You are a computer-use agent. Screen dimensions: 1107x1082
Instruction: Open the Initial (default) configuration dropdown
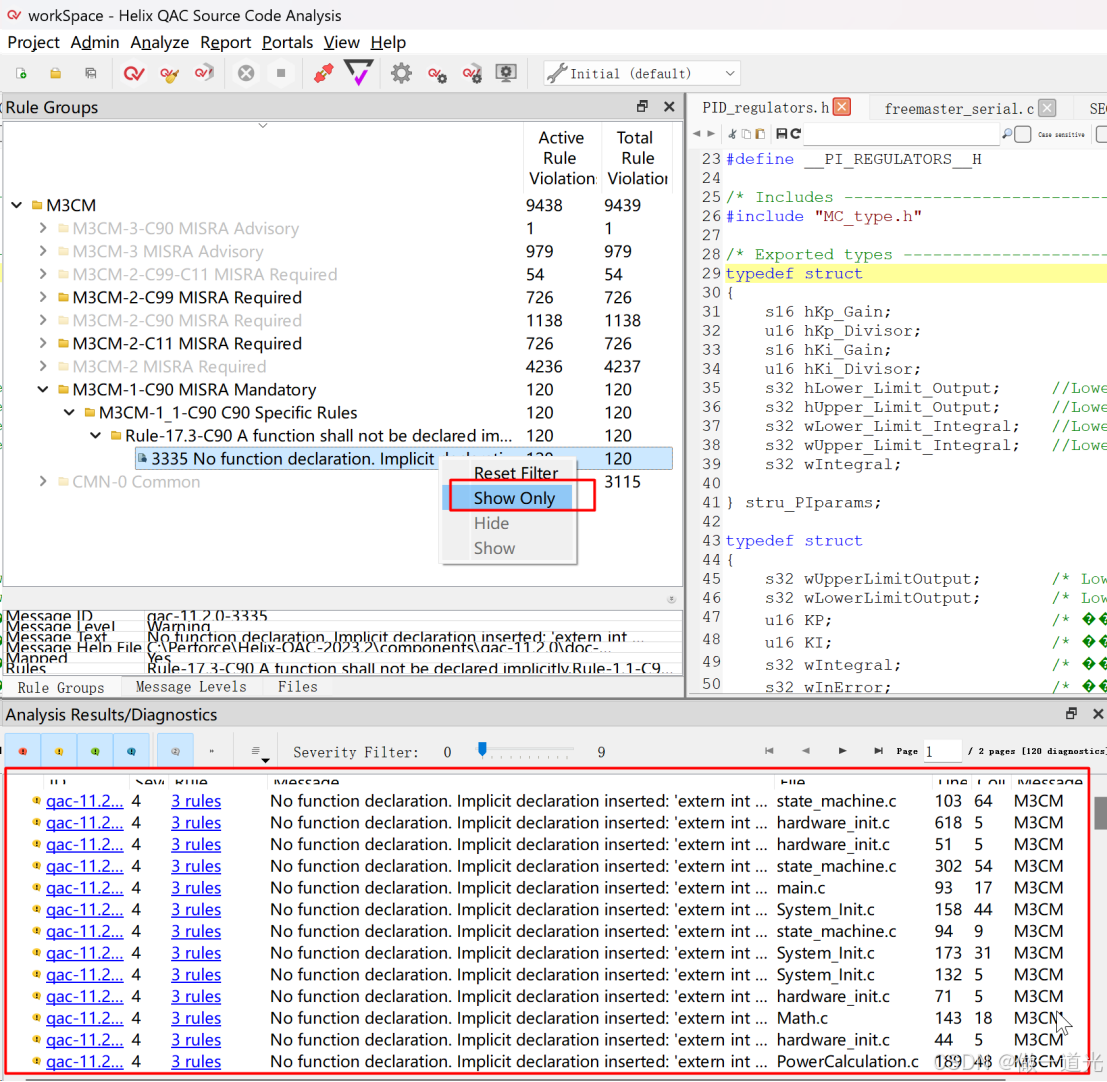pyautogui.click(x=641, y=73)
